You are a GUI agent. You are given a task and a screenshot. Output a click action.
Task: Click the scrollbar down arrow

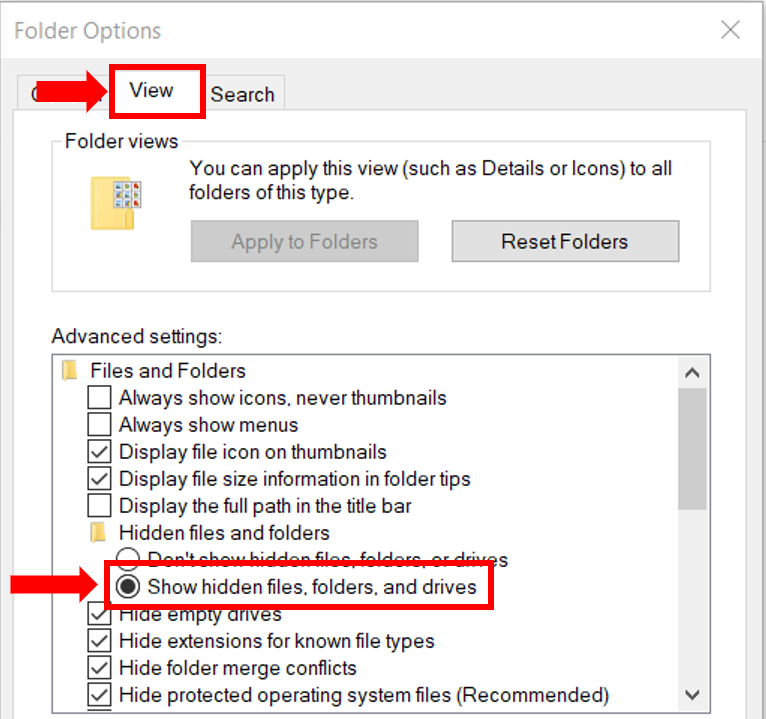pos(692,694)
